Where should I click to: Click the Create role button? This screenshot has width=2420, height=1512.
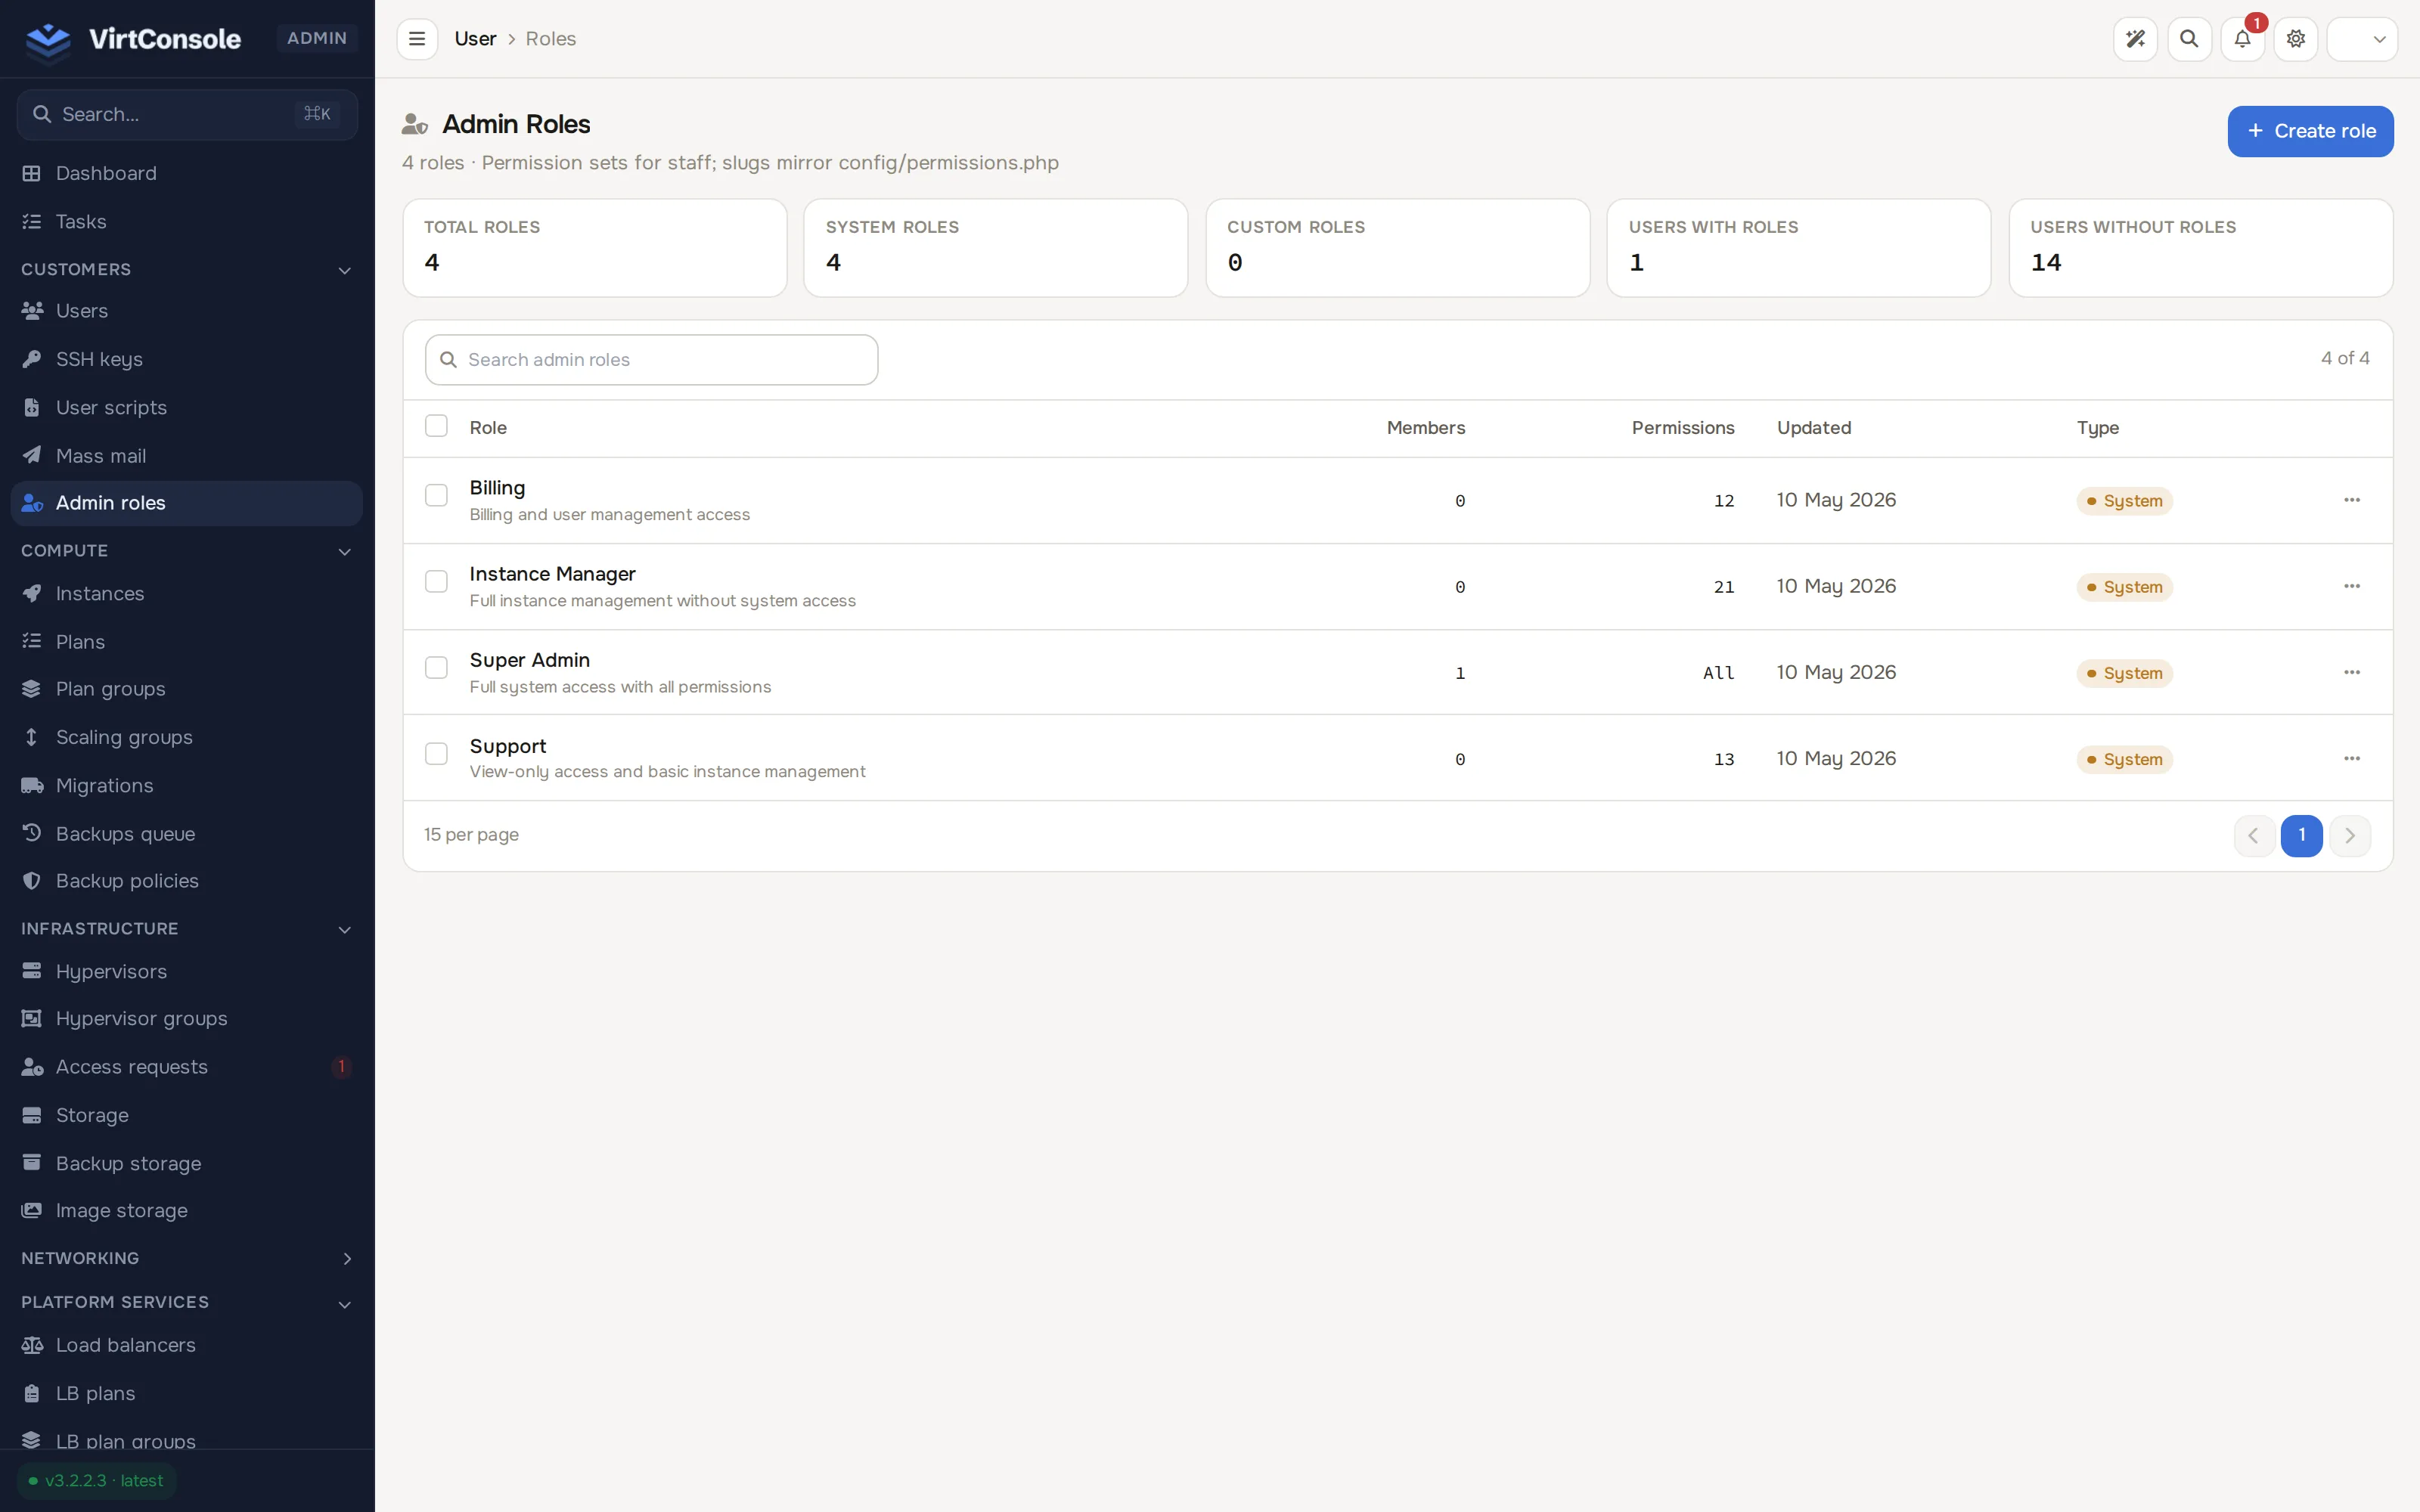2310,131
